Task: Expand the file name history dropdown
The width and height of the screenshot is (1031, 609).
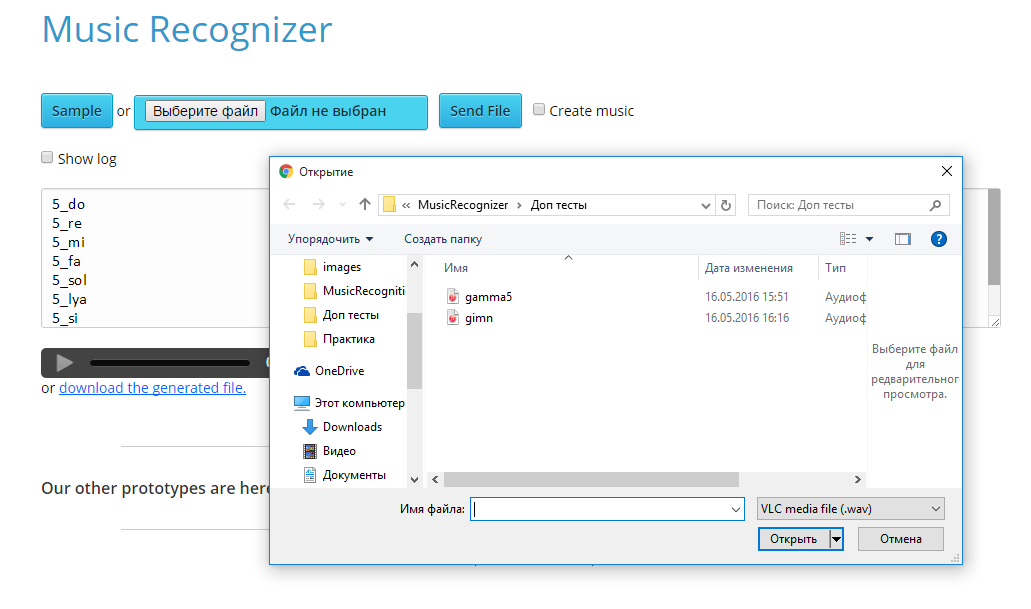Action: [736, 509]
